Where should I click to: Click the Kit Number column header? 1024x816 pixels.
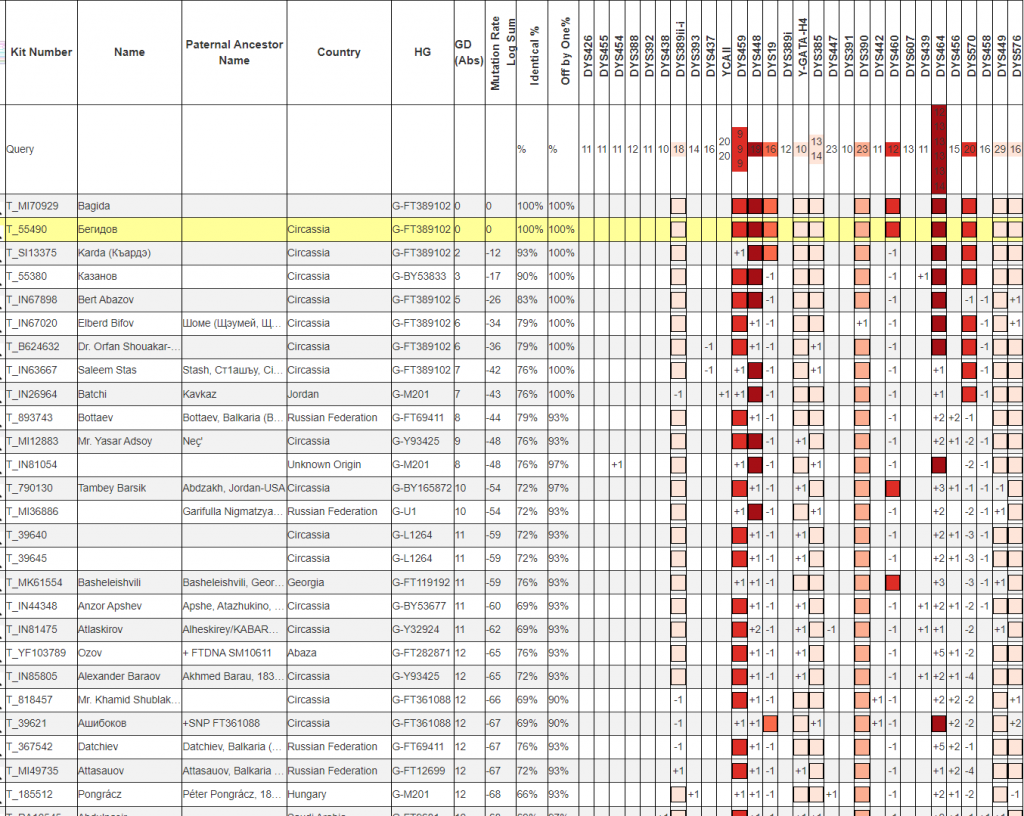click(41, 52)
